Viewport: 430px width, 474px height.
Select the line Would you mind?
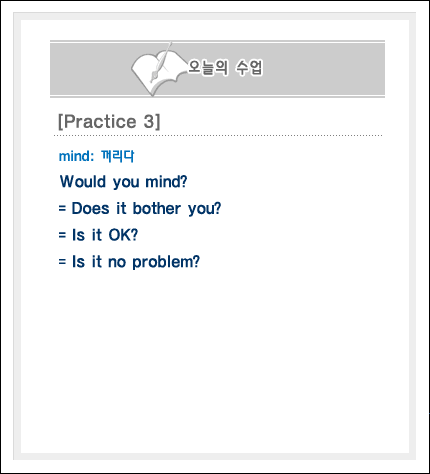[123, 182]
